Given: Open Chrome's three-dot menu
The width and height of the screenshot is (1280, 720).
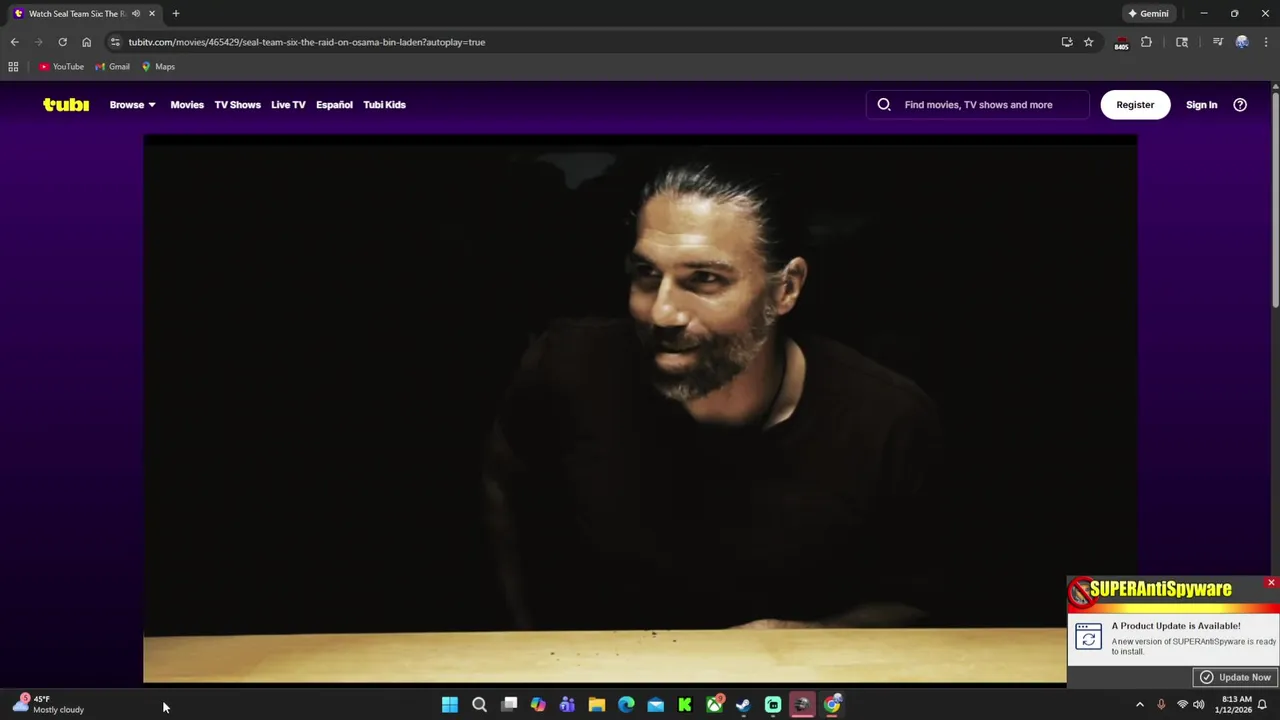Looking at the screenshot, I should point(1266,42).
